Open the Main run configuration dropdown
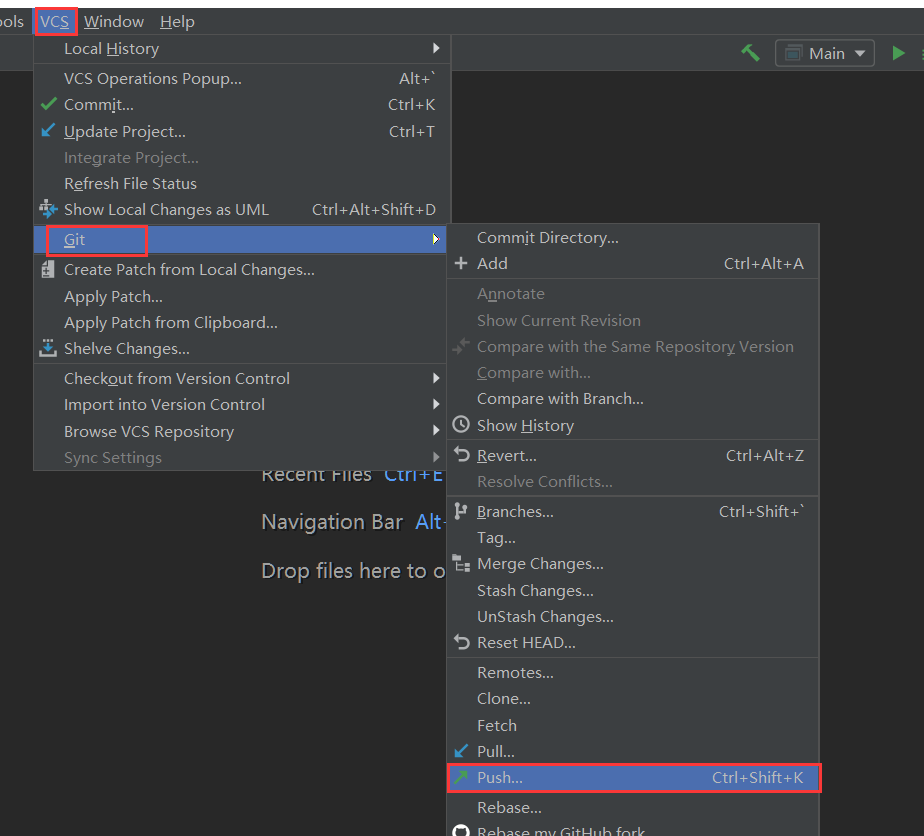The image size is (924, 836). pyautogui.click(x=824, y=53)
